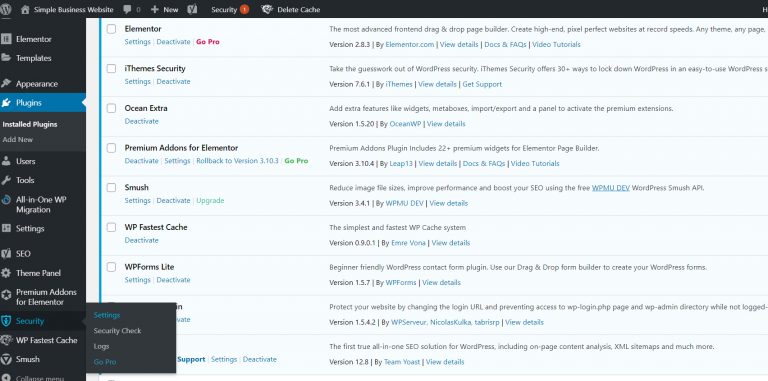Image resolution: width=768 pixels, height=381 pixels.
Task: Deactivate the Ocean Extra plugin
Action: click(x=142, y=121)
